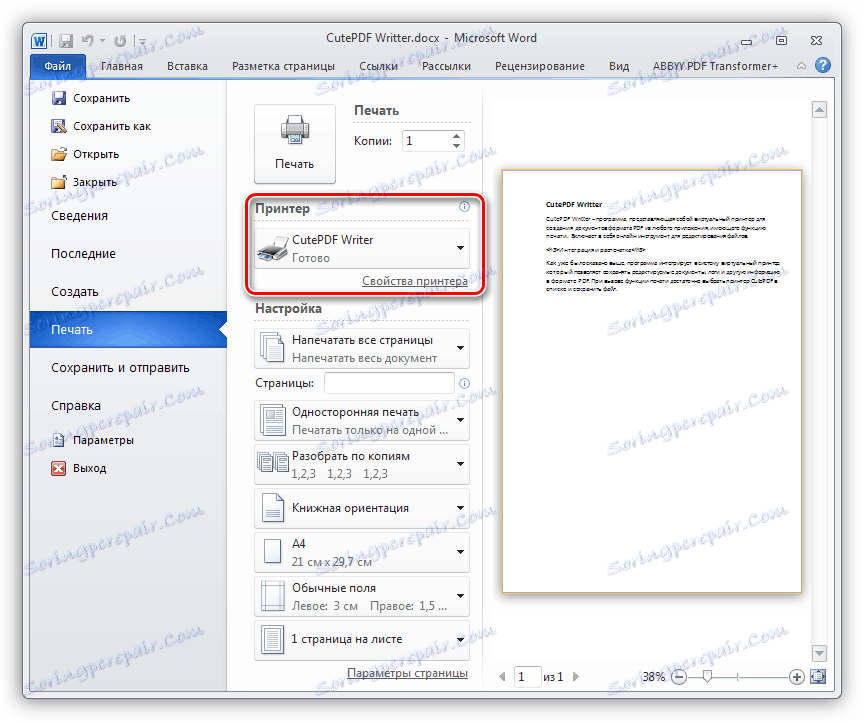The image size is (864, 721).
Task: Click Закрыть in the backstage menu
Action: click(x=84, y=182)
